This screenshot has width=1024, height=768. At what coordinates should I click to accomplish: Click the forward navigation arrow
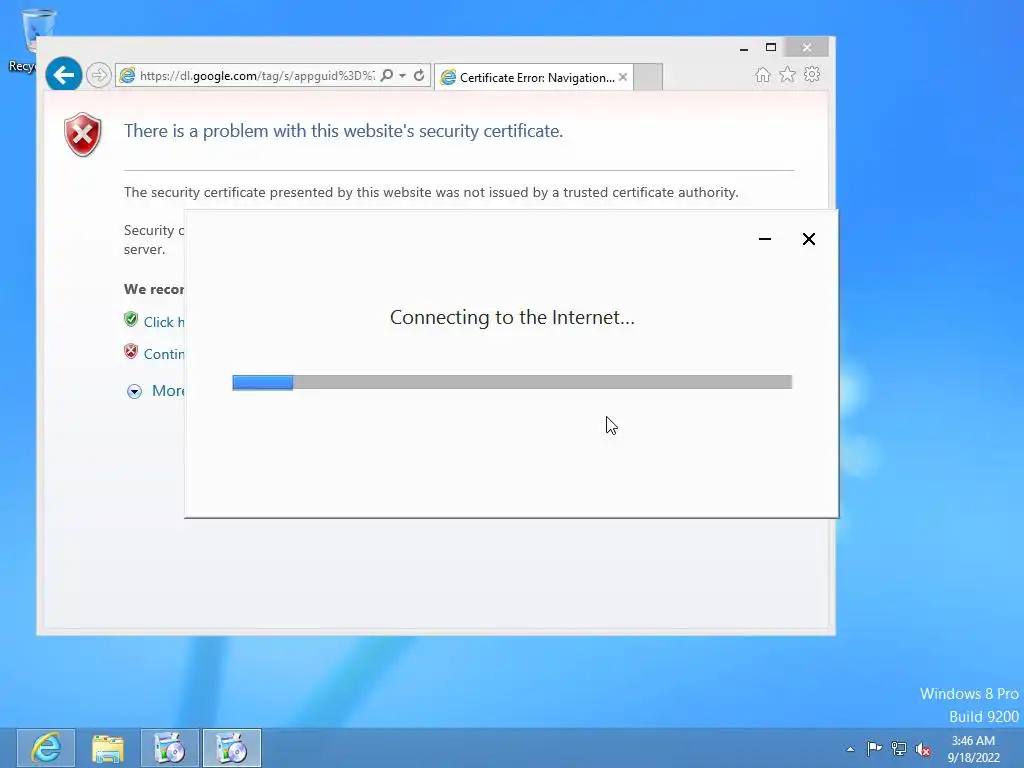pos(99,75)
